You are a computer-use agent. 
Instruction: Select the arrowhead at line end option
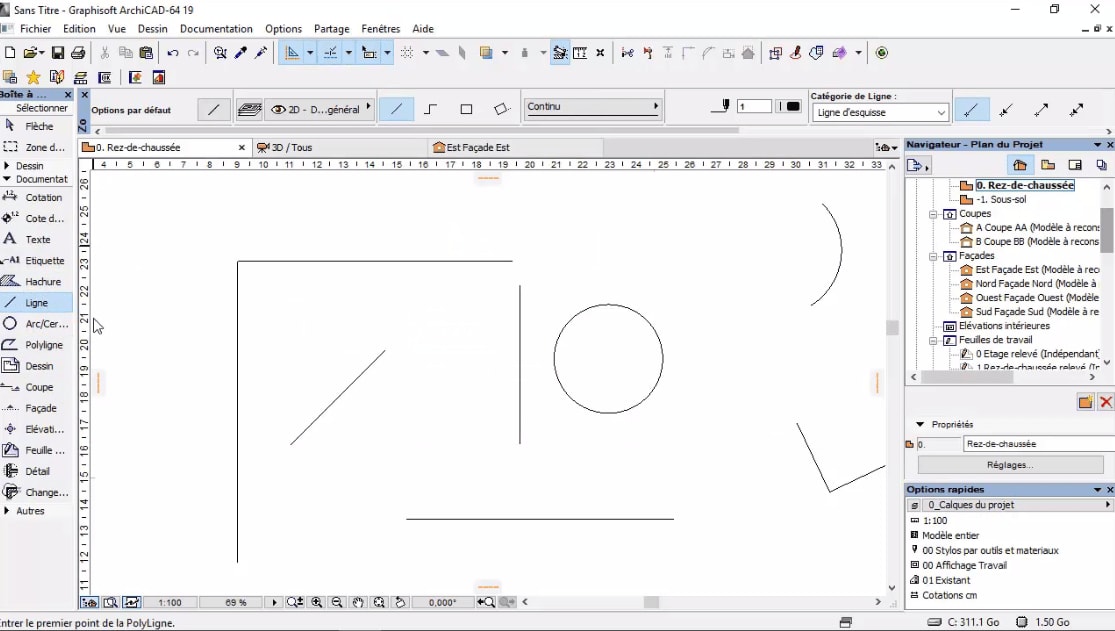click(1041, 110)
